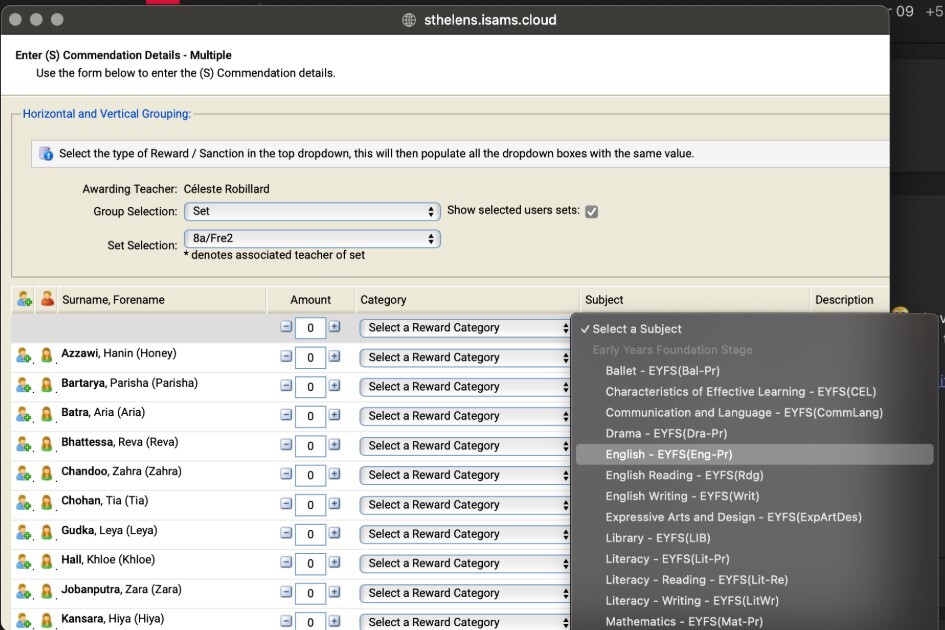Click the red pupil icon in the table header

(46, 299)
